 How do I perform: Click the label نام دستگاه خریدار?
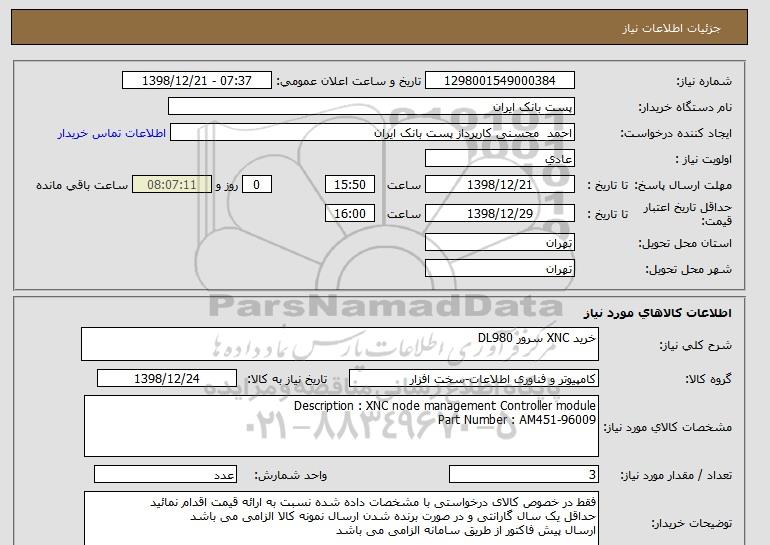tap(685, 107)
